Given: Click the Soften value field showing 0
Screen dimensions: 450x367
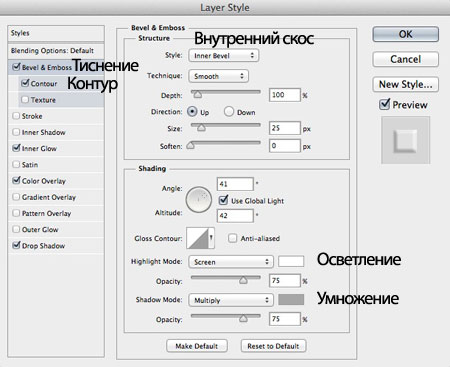Looking at the screenshot, I should [x=284, y=146].
